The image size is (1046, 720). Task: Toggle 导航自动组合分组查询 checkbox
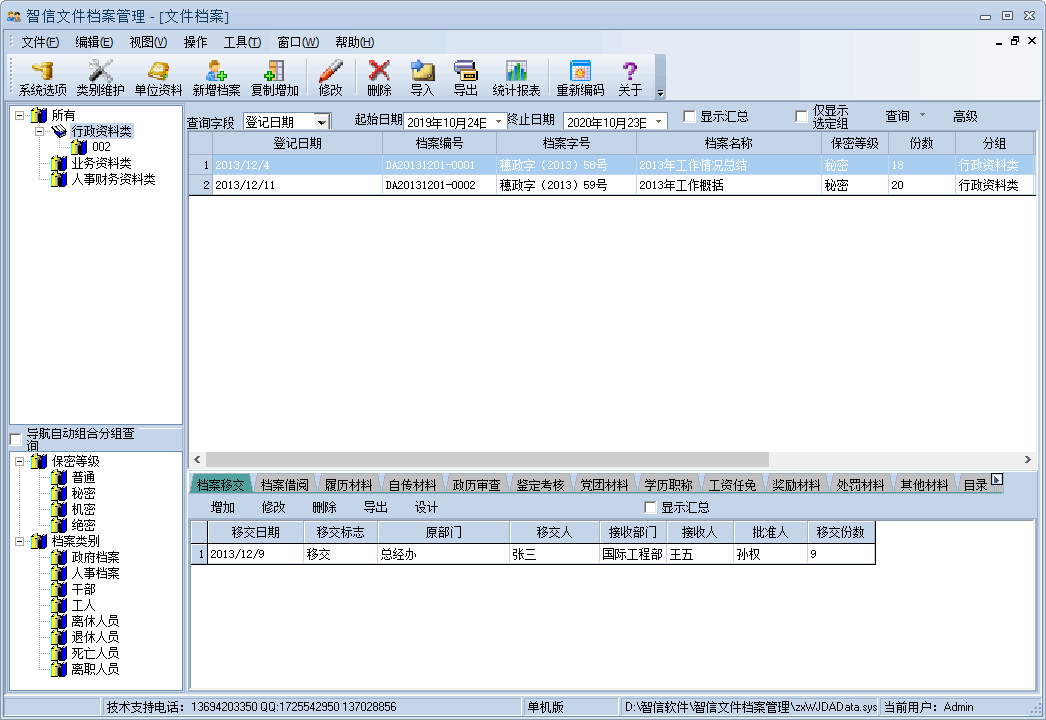(x=16, y=439)
